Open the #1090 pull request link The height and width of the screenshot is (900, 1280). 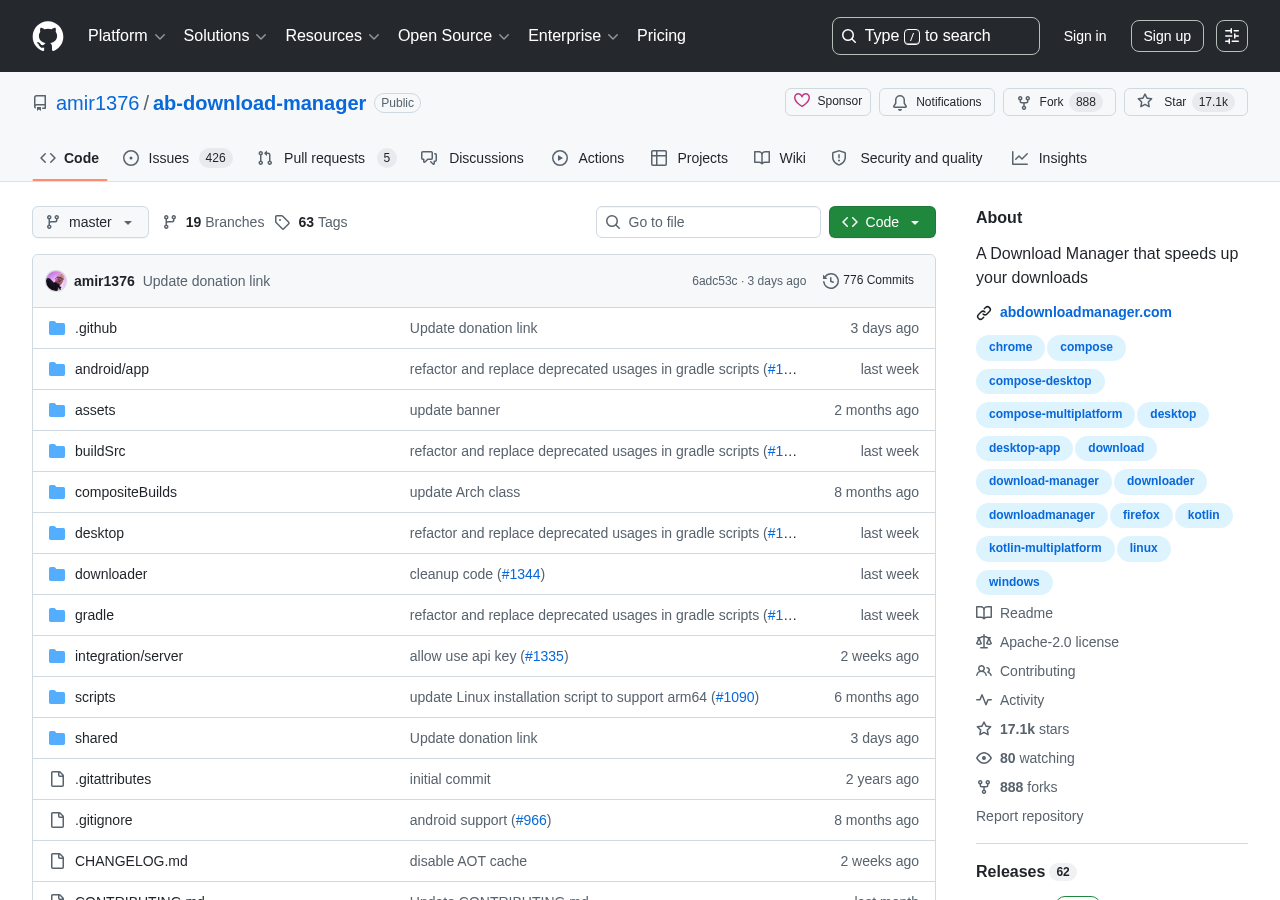(x=735, y=697)
